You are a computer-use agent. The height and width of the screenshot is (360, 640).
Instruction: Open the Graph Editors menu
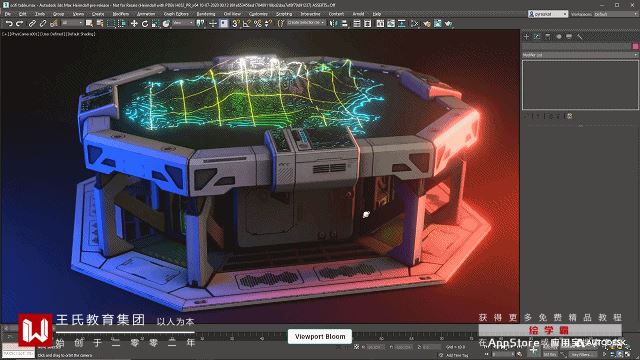pyautogui.click(x=176, y=14)
